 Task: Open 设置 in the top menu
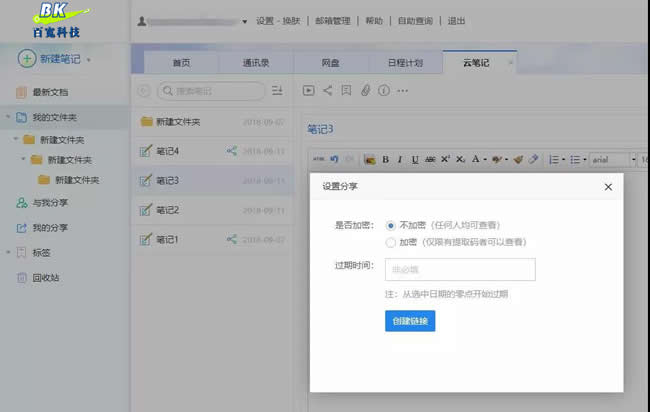click(x=265, y=21)
